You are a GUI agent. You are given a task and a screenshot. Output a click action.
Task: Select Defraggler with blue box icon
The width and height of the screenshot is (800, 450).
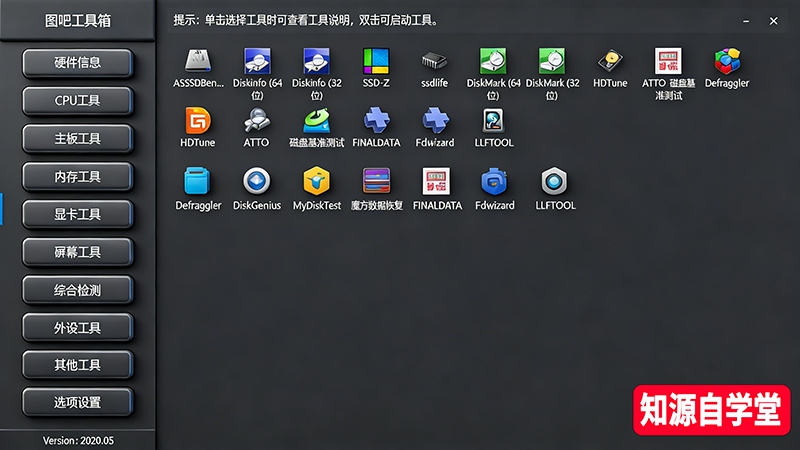click(197, 181)
